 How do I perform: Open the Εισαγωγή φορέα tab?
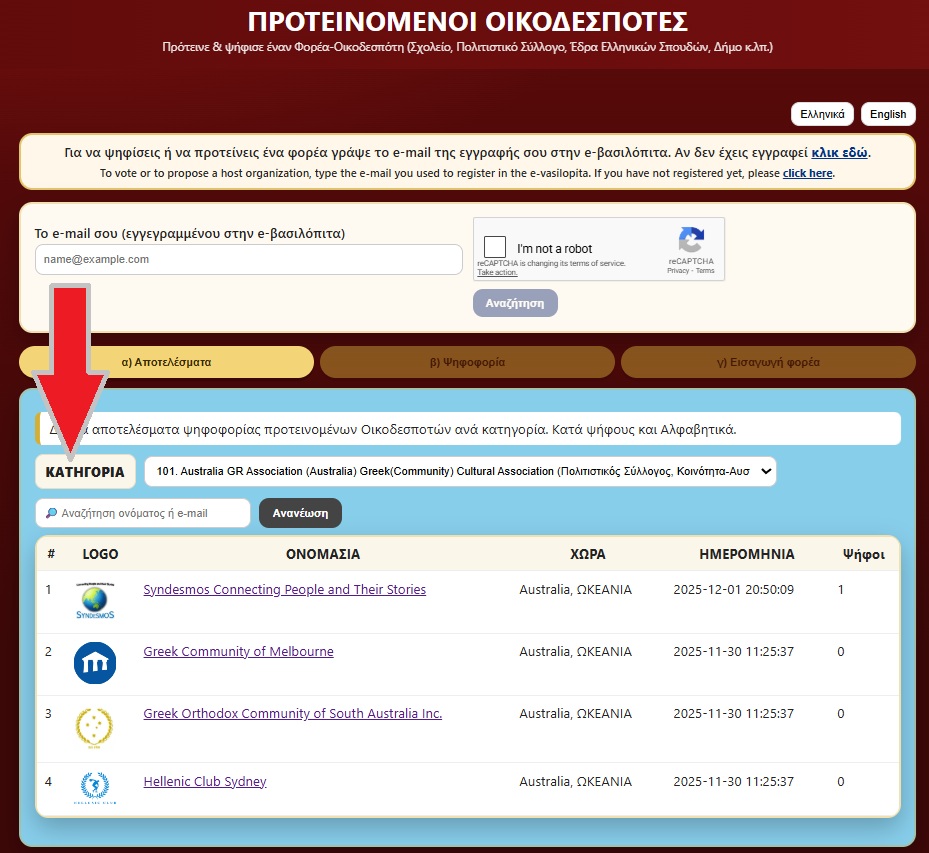point(768,362)
